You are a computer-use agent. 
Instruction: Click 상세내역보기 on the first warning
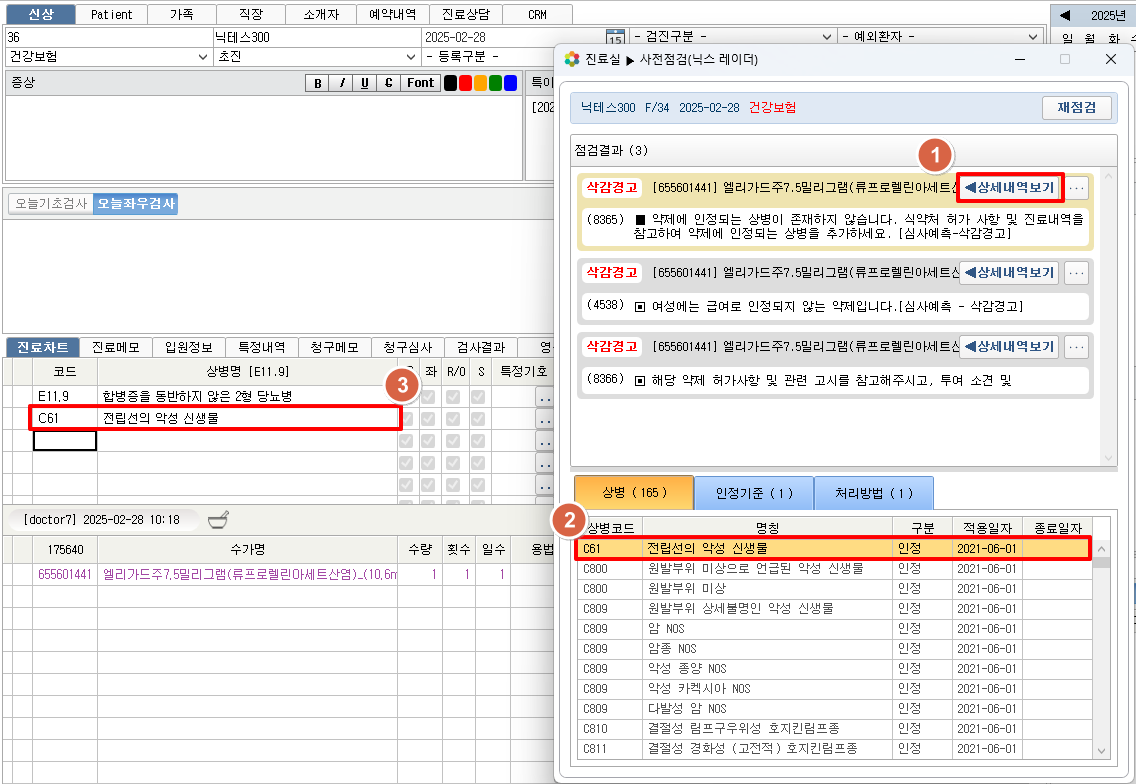(1009, 187)
